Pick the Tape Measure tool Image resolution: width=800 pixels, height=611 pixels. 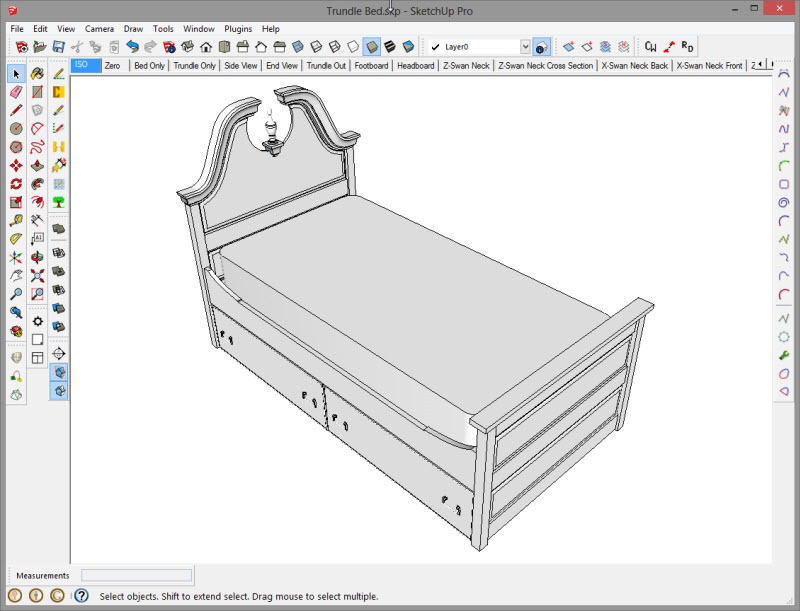(x=16, y=220)
